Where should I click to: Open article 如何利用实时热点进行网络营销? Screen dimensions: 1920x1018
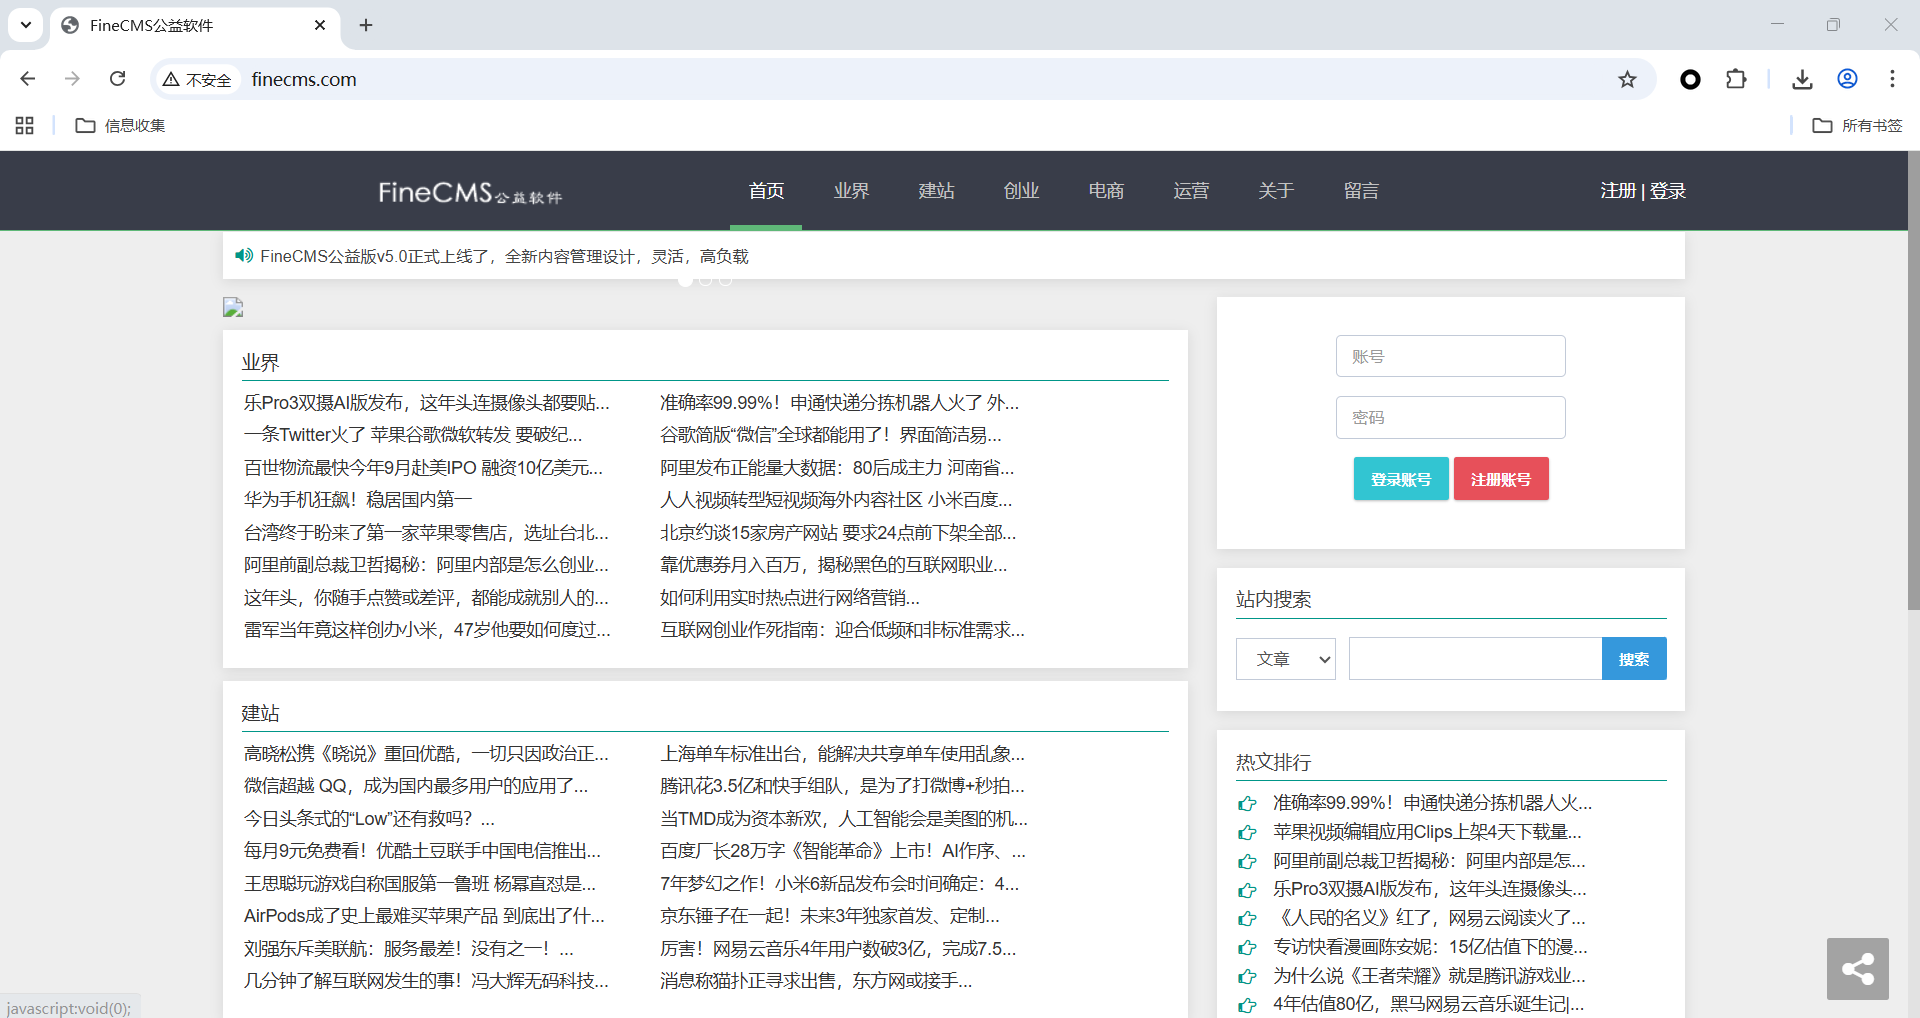point(790,598)
